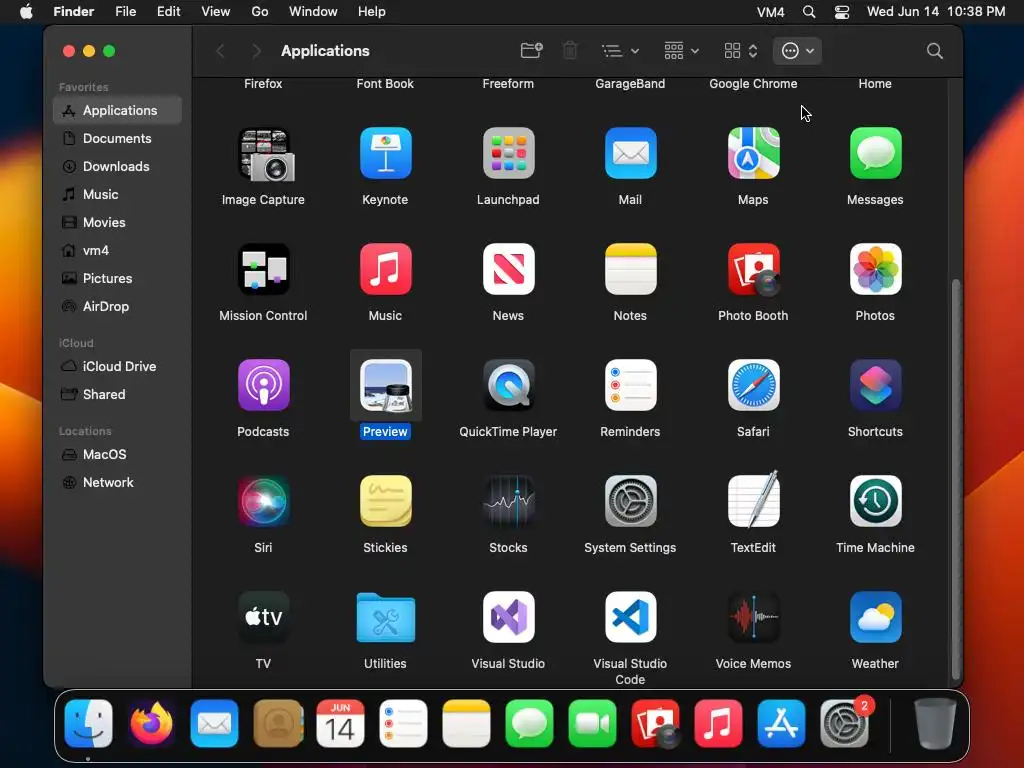Screen dimensions: 1024x768
Task: Select the Music app in the Applications grid
Action: (x=385, y=270)
